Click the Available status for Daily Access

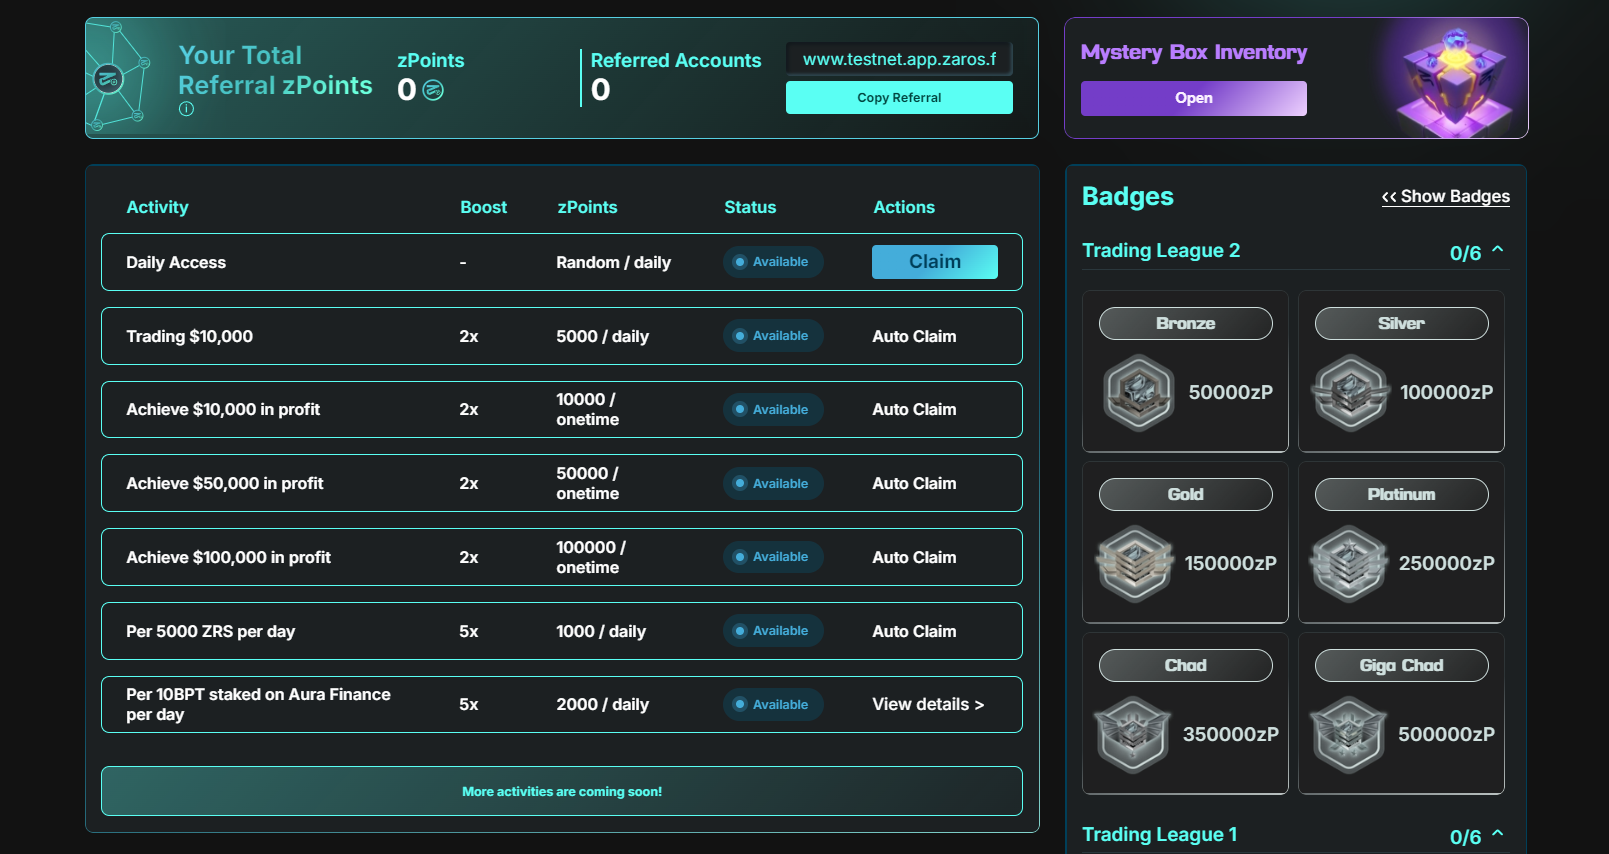click(772, 262)
